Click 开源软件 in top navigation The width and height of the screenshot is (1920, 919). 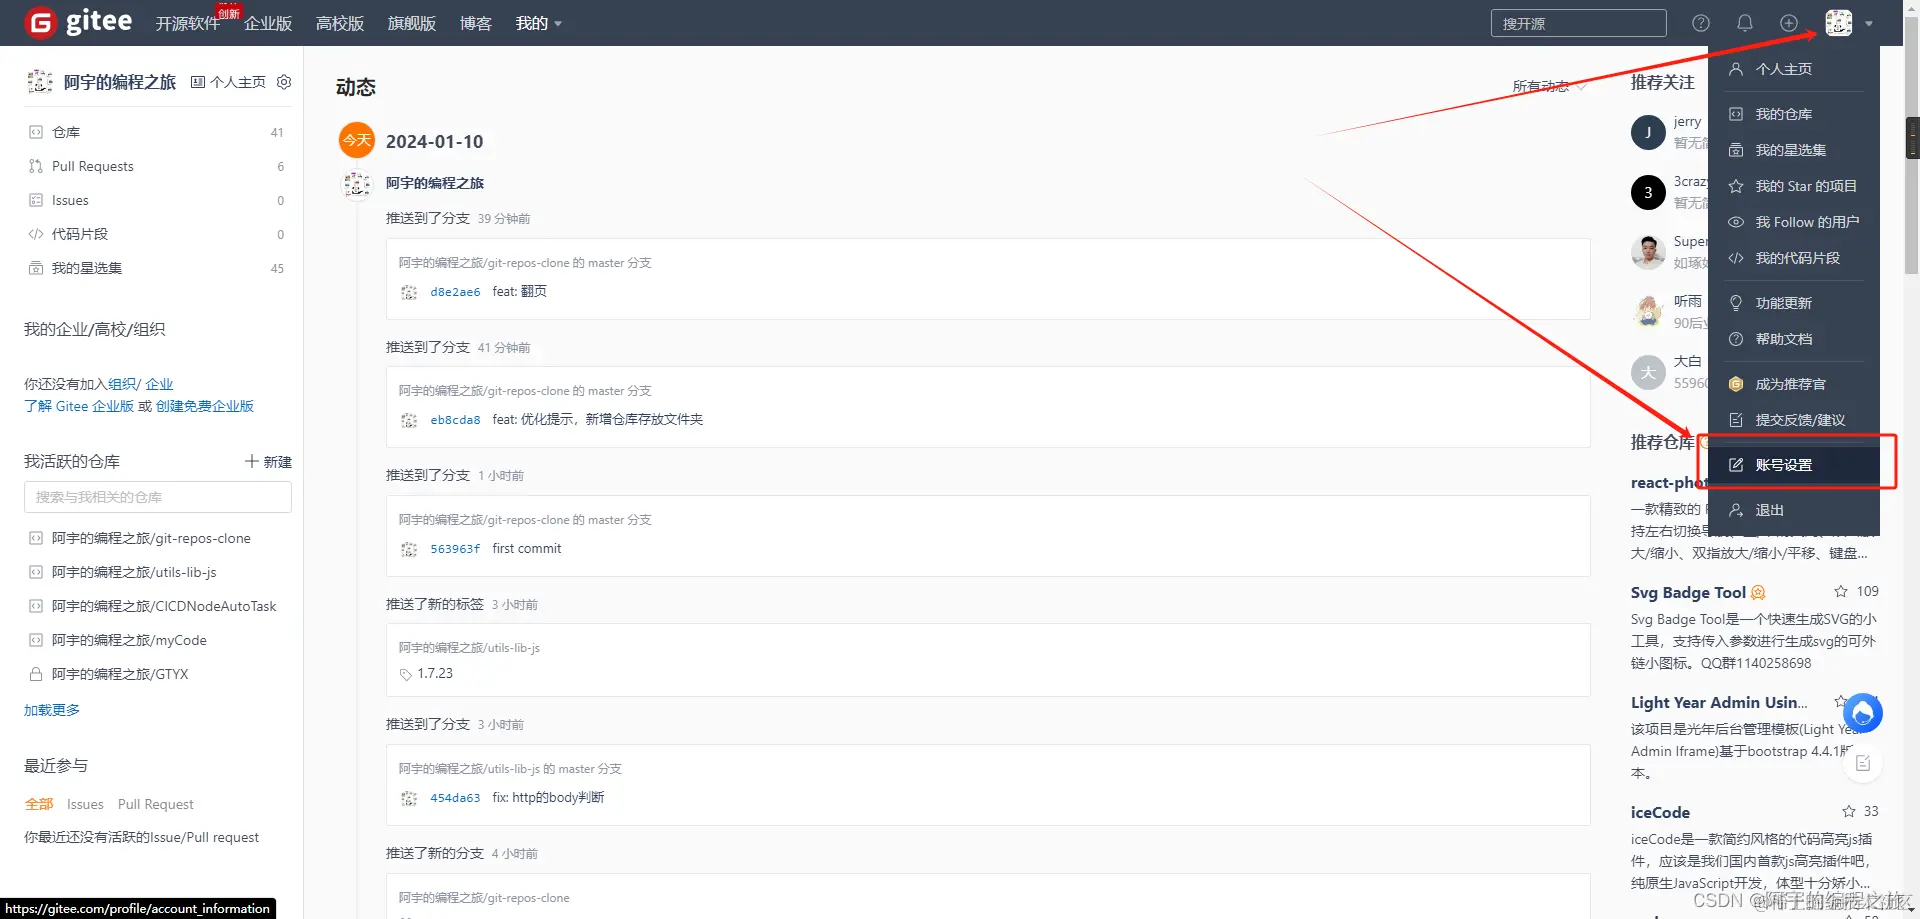(x=187, y=23)
